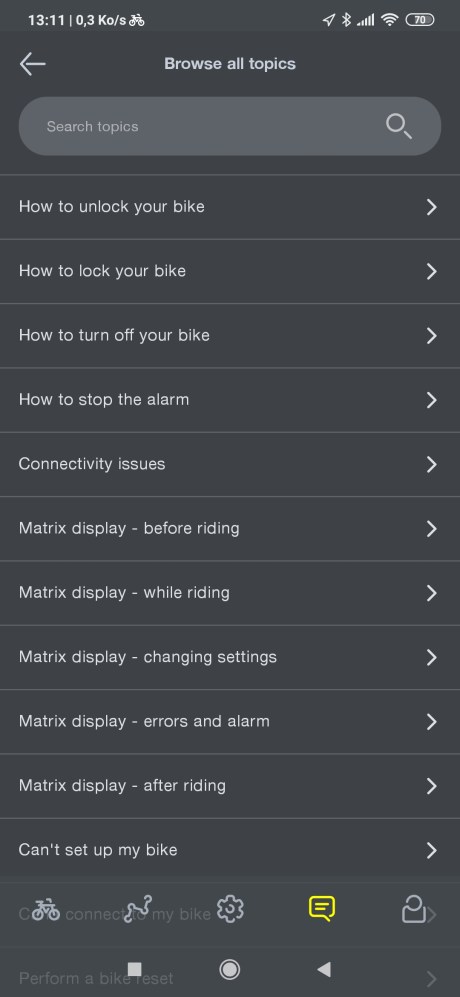Expand chevron for How to unlock your bike

(x=431, y=207)
